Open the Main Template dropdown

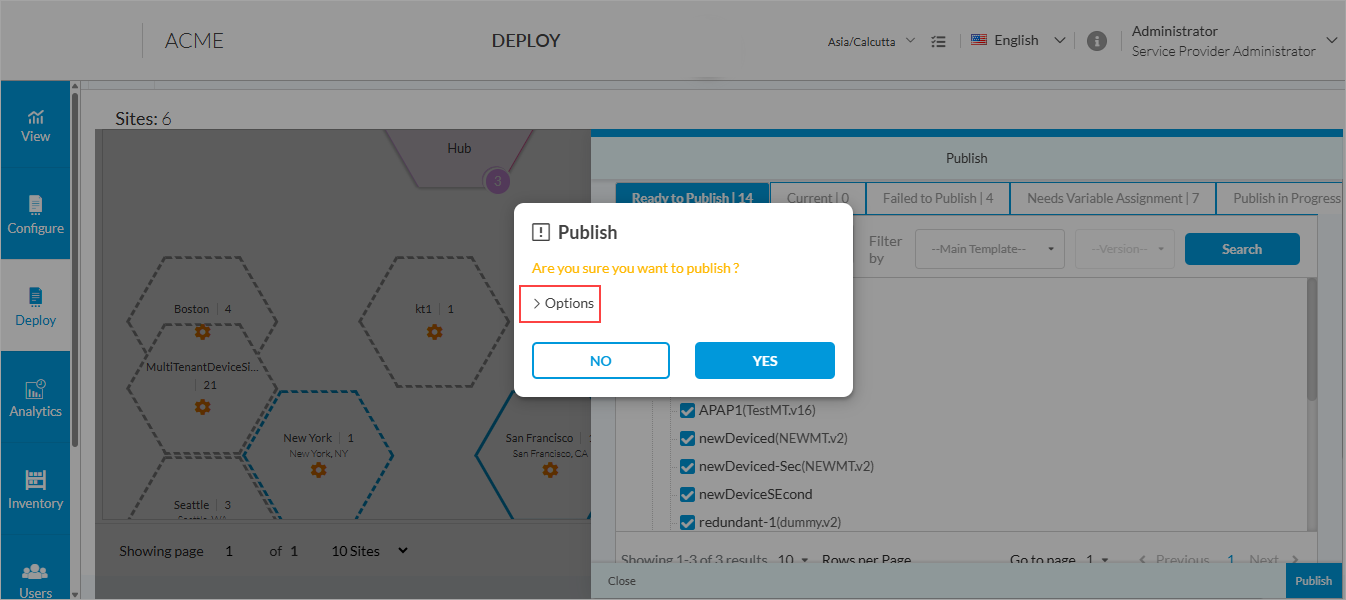(989, 248)
